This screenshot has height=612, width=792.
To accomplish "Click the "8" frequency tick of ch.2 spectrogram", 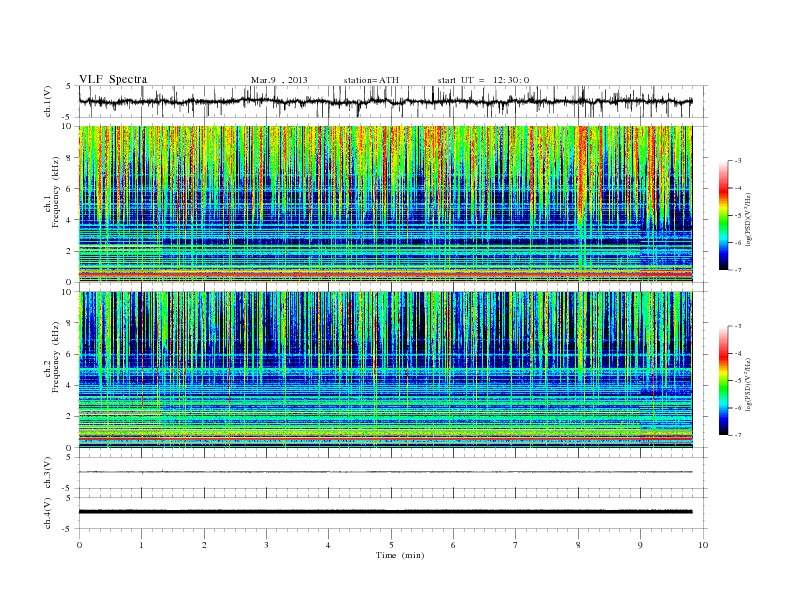I will pos(70,323).
